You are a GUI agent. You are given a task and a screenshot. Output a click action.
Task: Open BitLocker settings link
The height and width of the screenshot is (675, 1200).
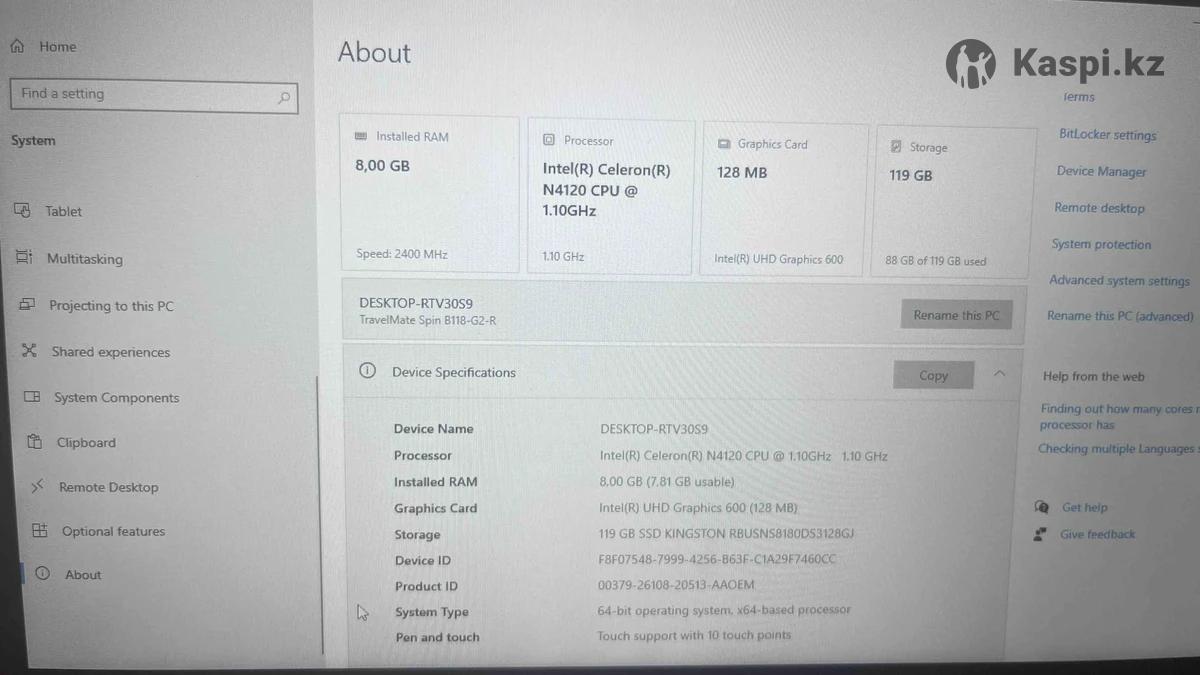pos(1107,135)
